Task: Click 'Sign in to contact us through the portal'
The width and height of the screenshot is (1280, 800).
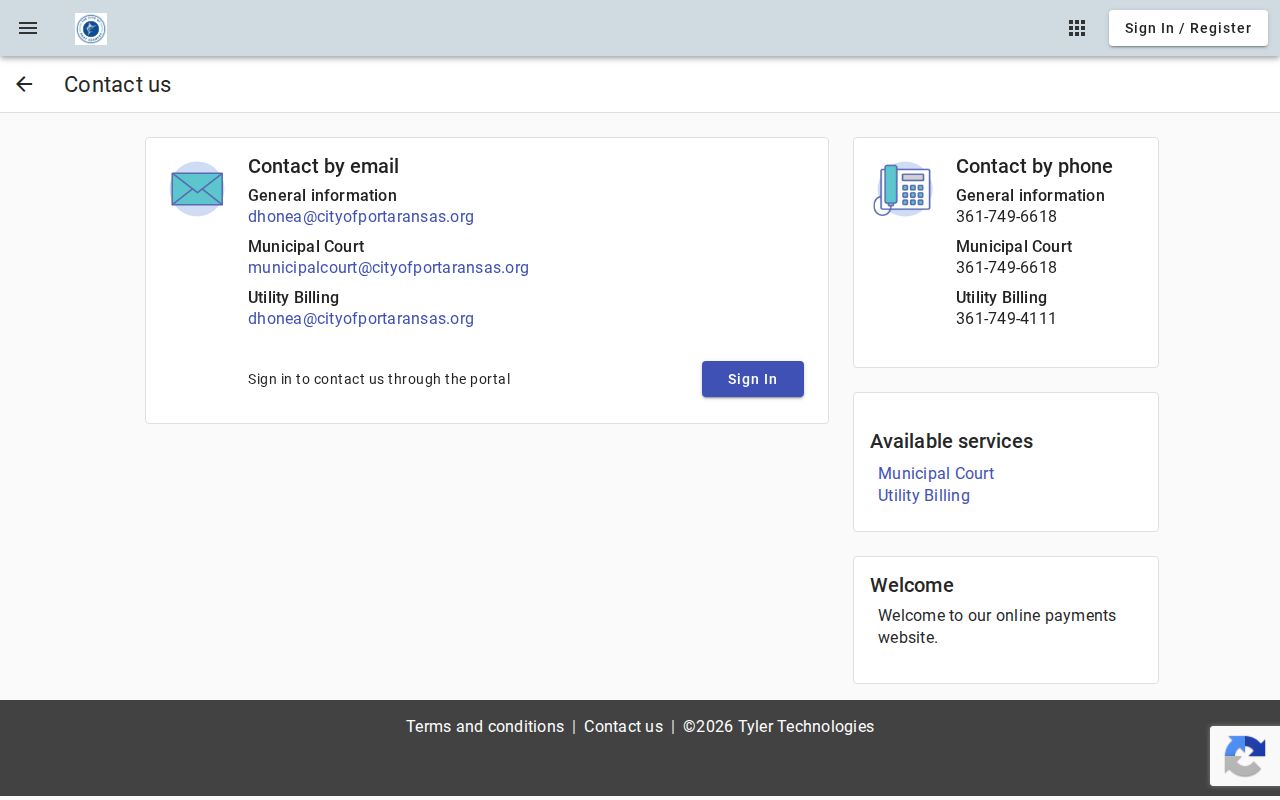Action: click(x=379, y=379)
